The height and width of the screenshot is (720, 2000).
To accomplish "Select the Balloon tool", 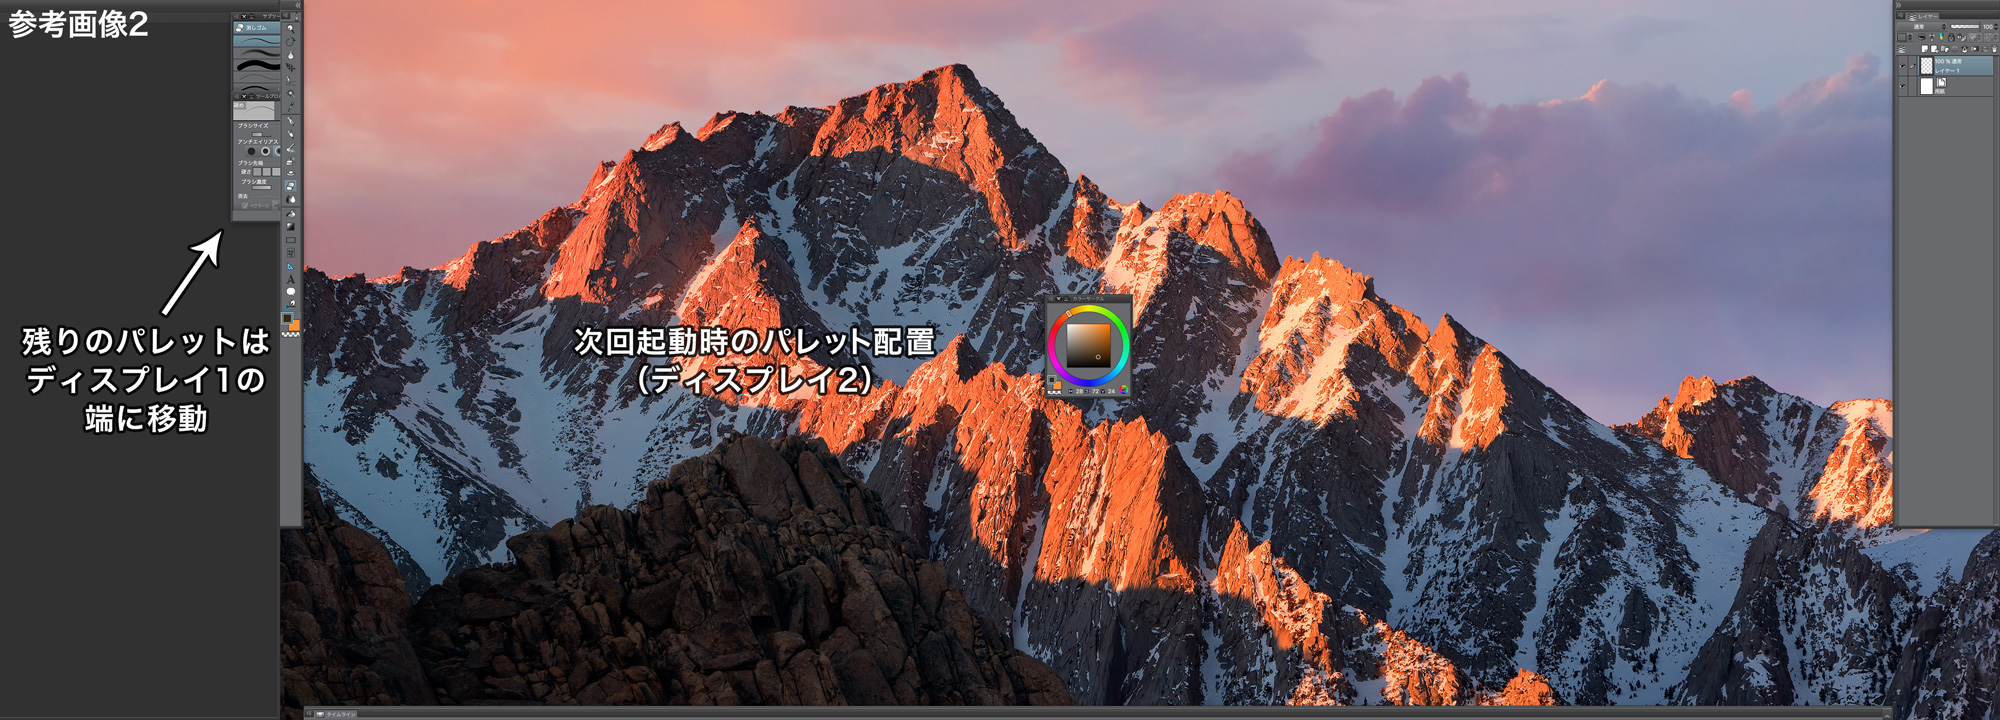I will (x=291, y=292).
